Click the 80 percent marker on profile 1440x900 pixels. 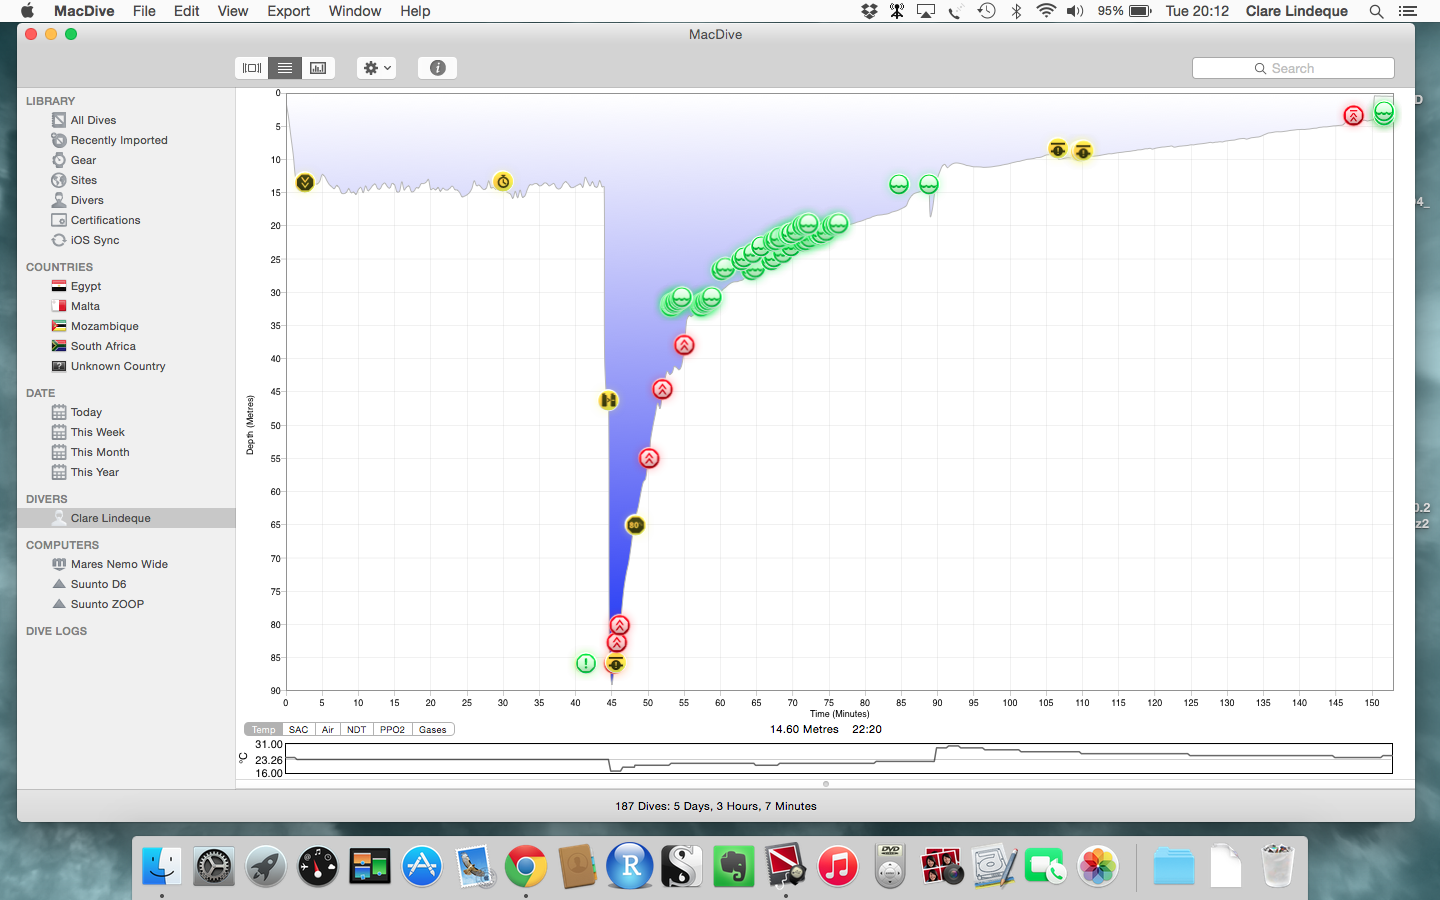[x=634, y=525]
